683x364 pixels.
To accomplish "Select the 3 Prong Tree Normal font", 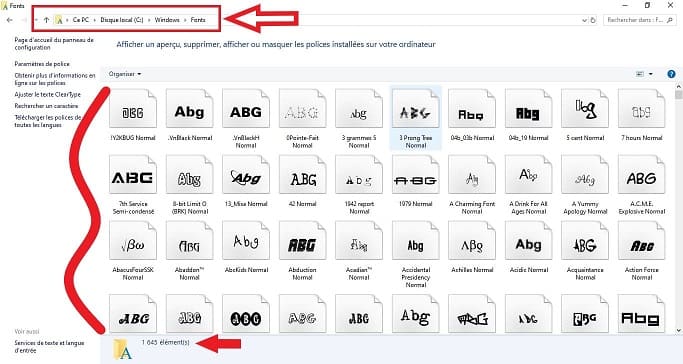I will (x=416, y=109).
